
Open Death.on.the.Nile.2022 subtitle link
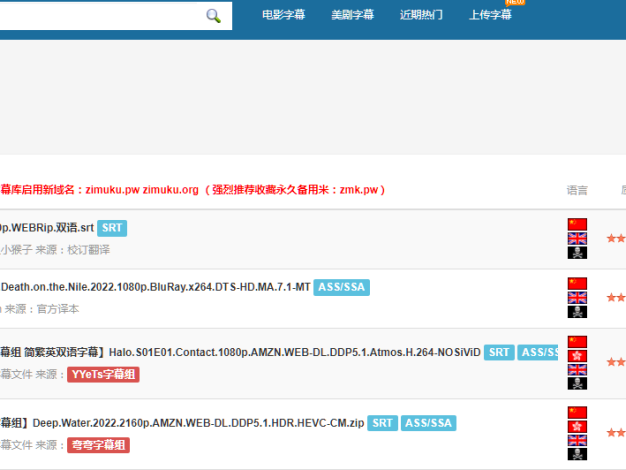[x=155, y=287]
